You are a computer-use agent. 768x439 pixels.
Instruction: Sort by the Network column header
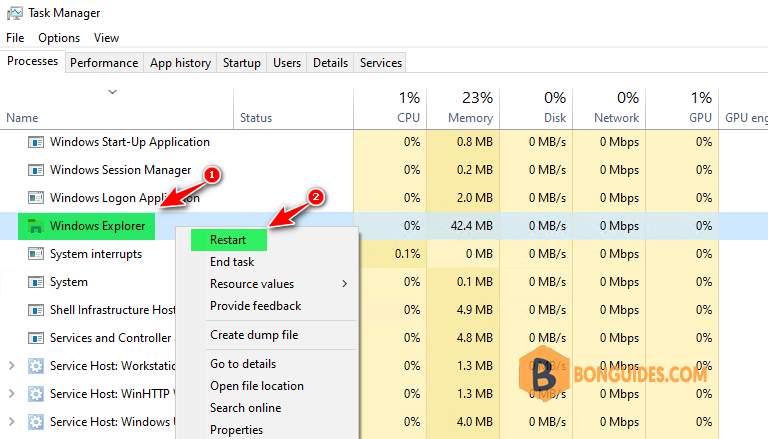pyautogui.click(x=617, y=118)
